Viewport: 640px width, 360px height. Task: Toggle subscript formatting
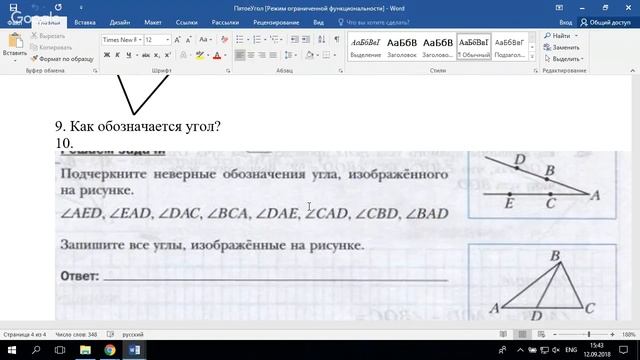click(157, 55)
